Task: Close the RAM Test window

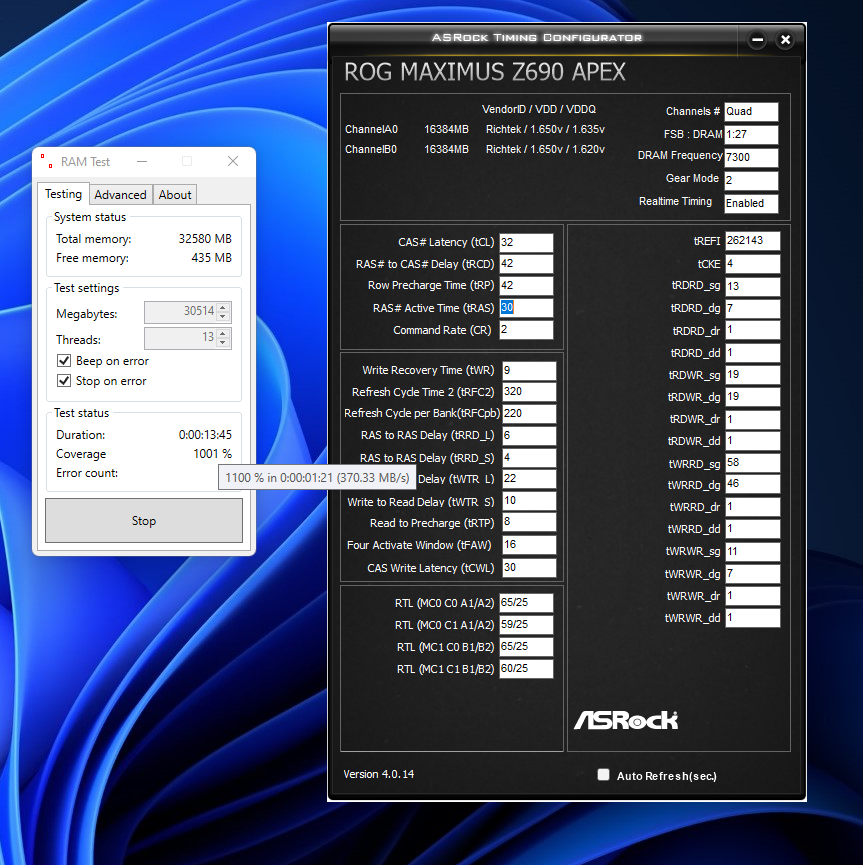Action: [x=233, y=161]
